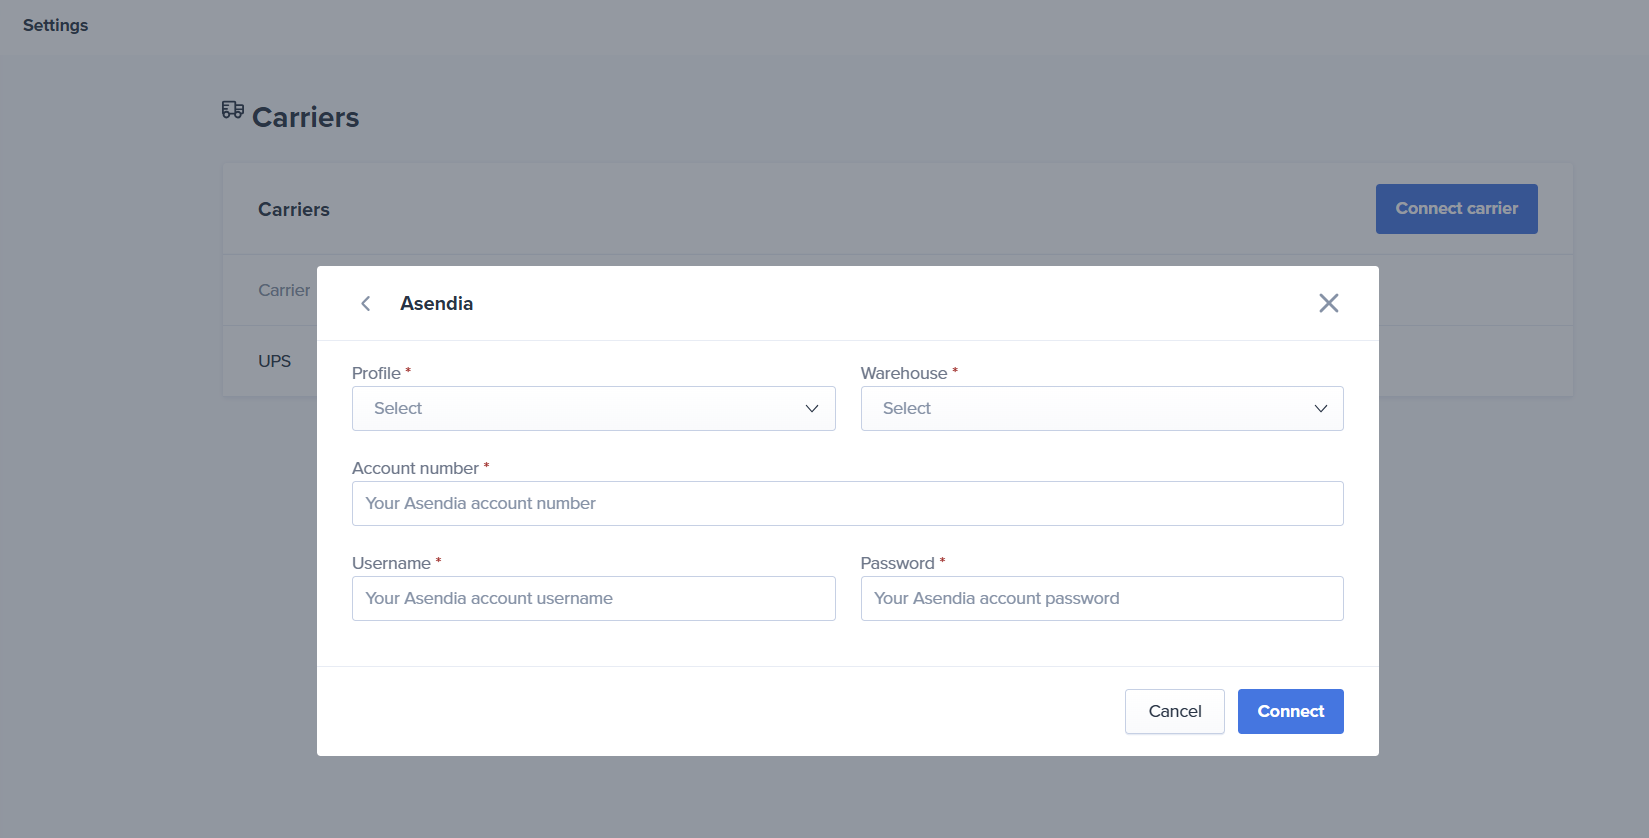Close the Asendia dialog with the X
The height and width of the screenshot is (838, 1649).
1328,303
